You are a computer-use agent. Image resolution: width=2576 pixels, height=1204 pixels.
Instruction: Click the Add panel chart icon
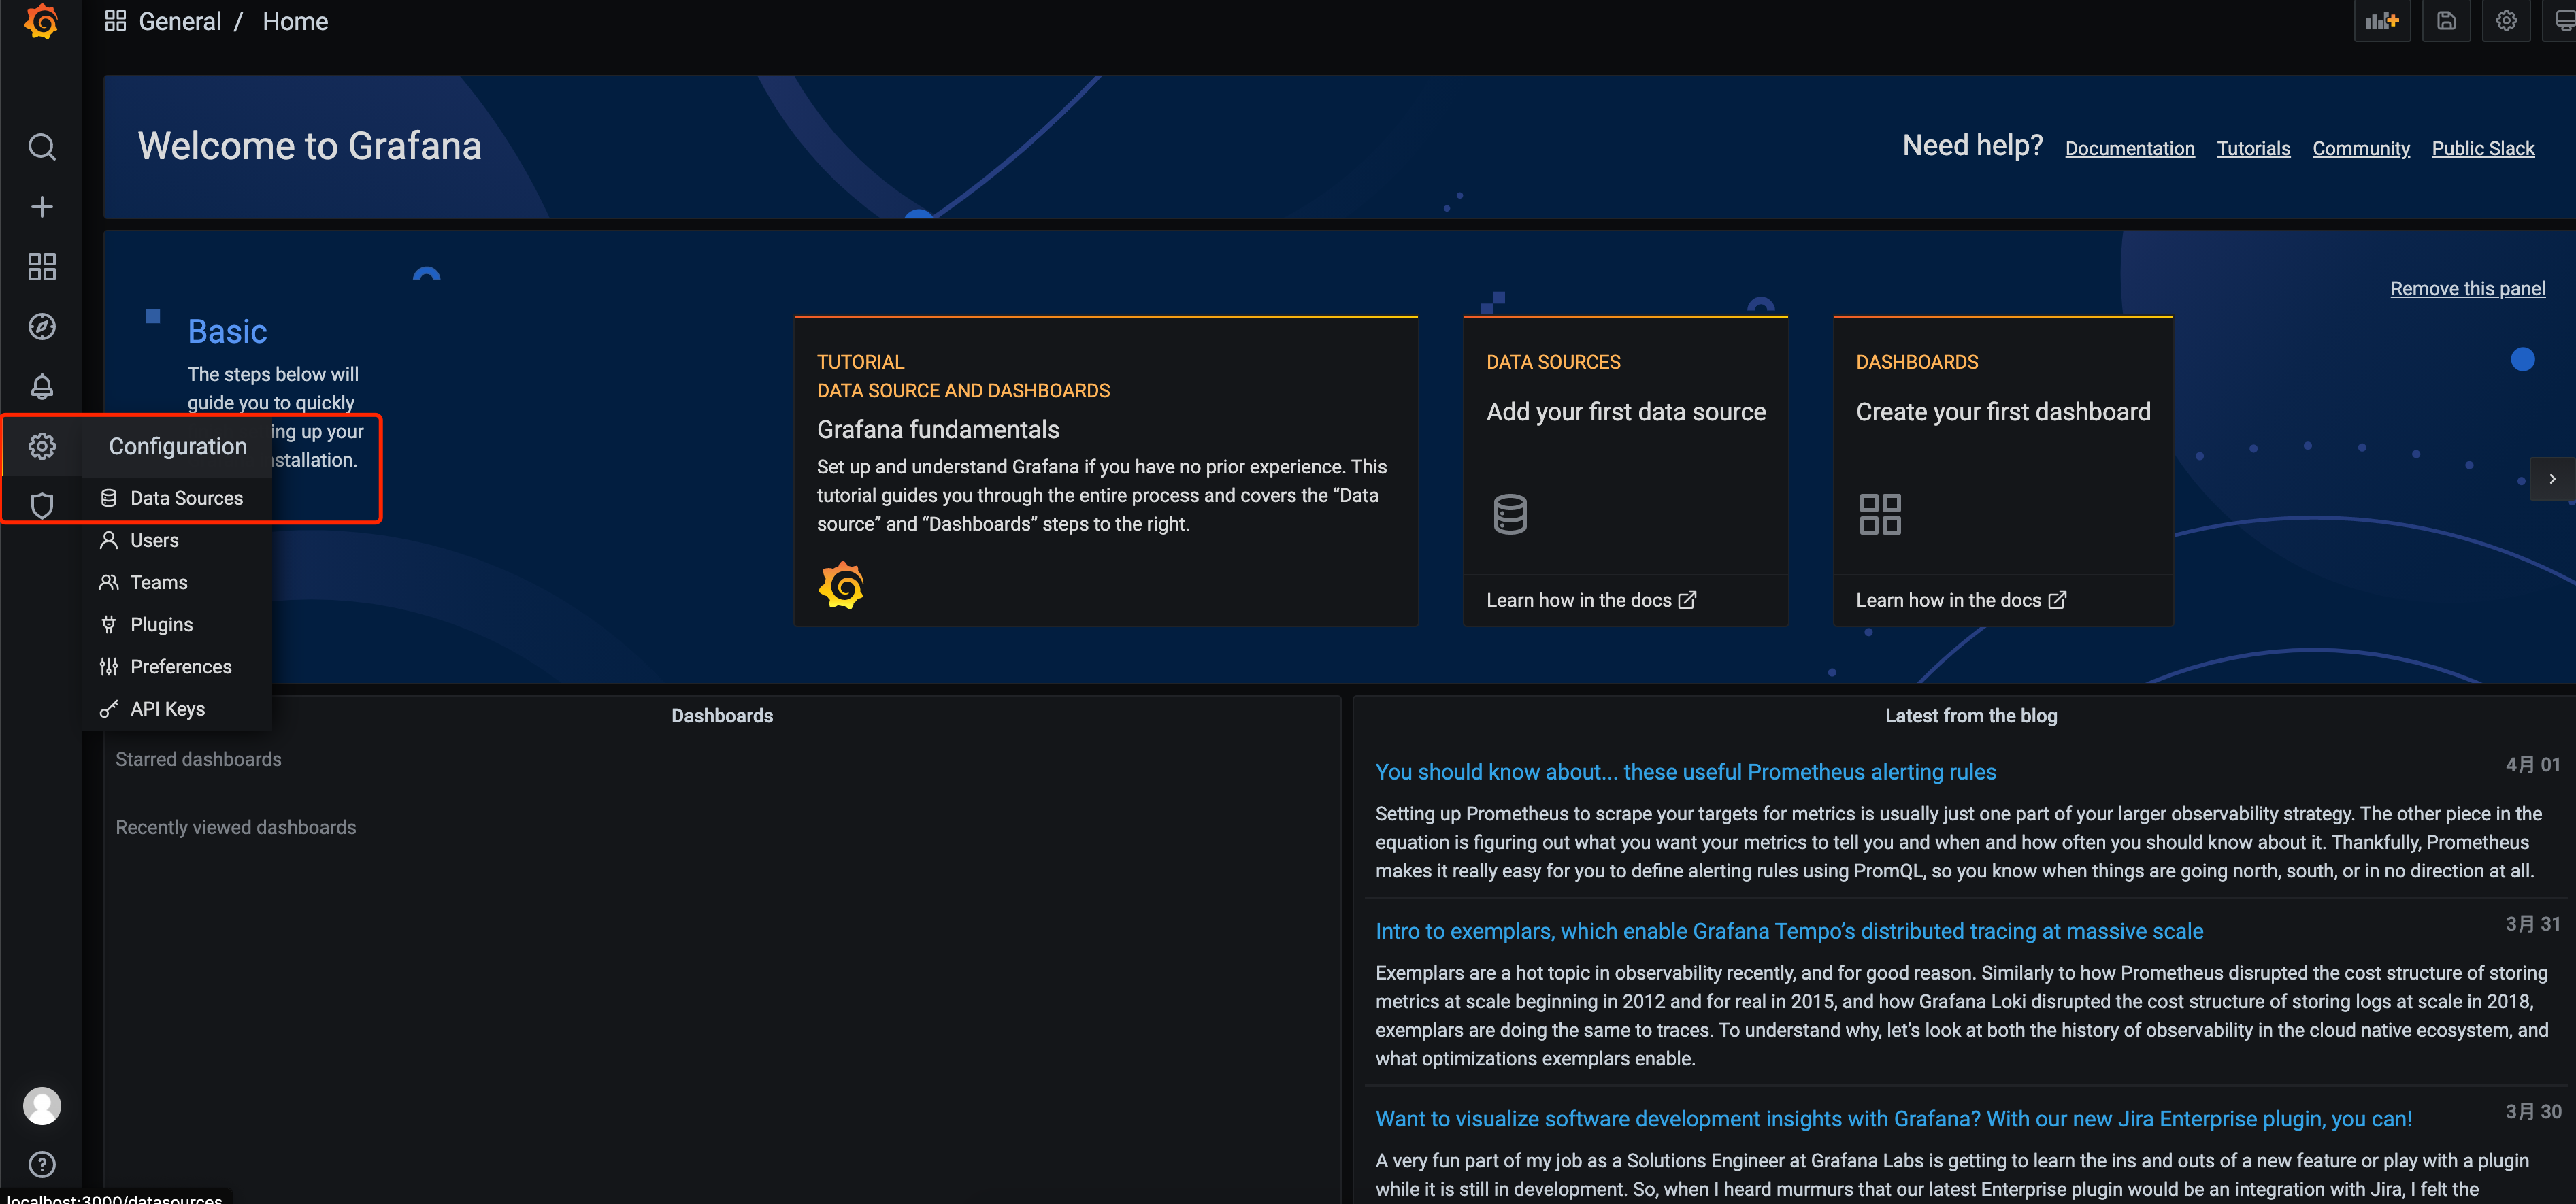(x=2382, y=21)
